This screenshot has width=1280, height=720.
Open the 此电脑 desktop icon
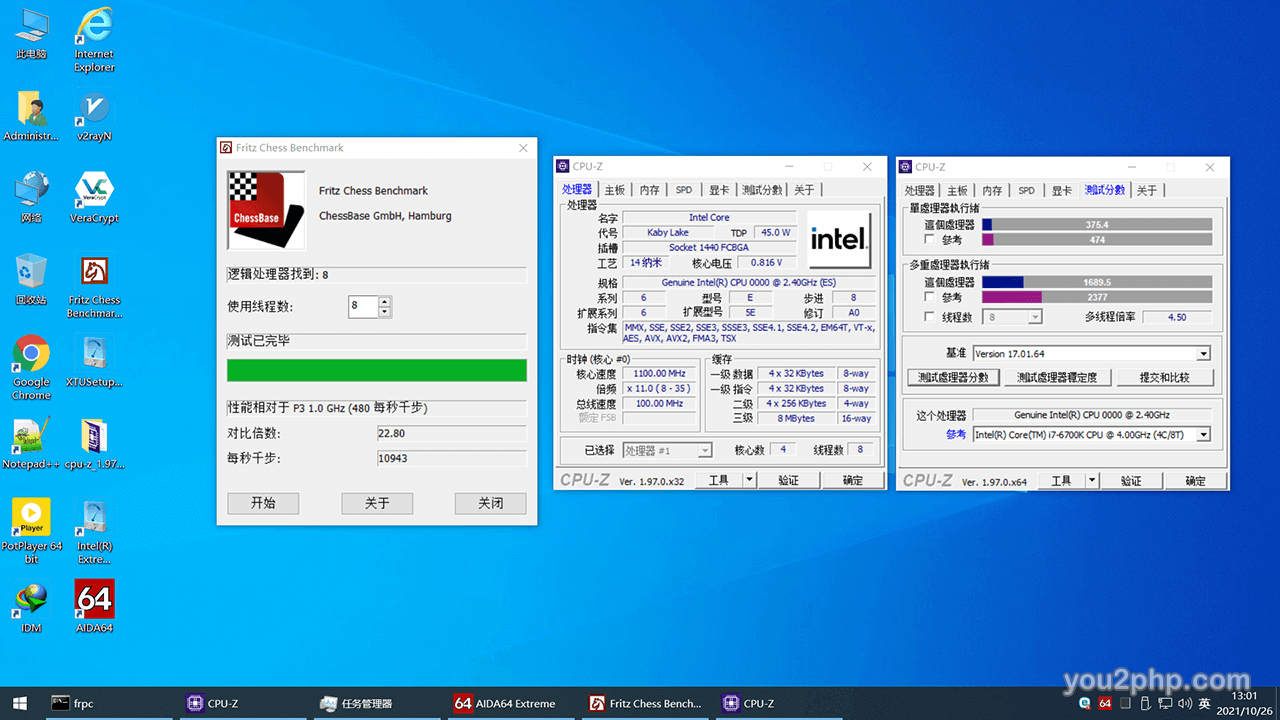tap(32, 33)
